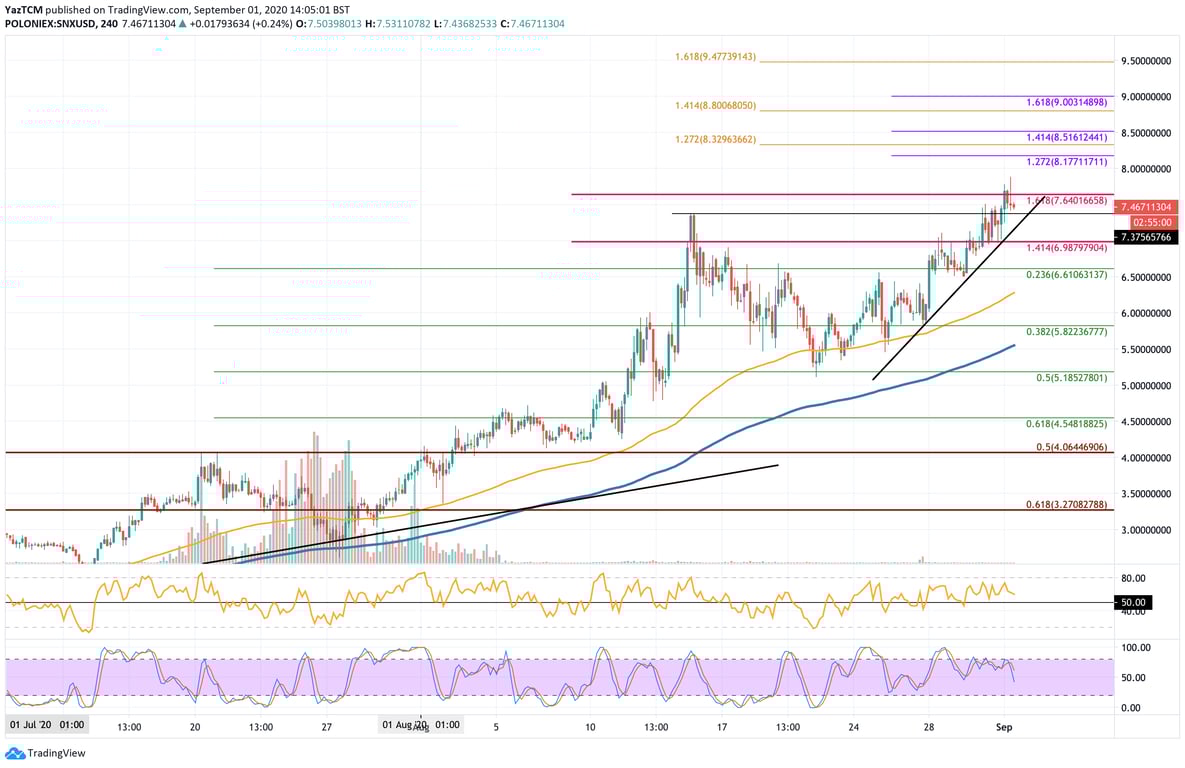1185x768 pixels.
Task: Click the 01 Aug '20 date axis label
Action: (405, 727)
